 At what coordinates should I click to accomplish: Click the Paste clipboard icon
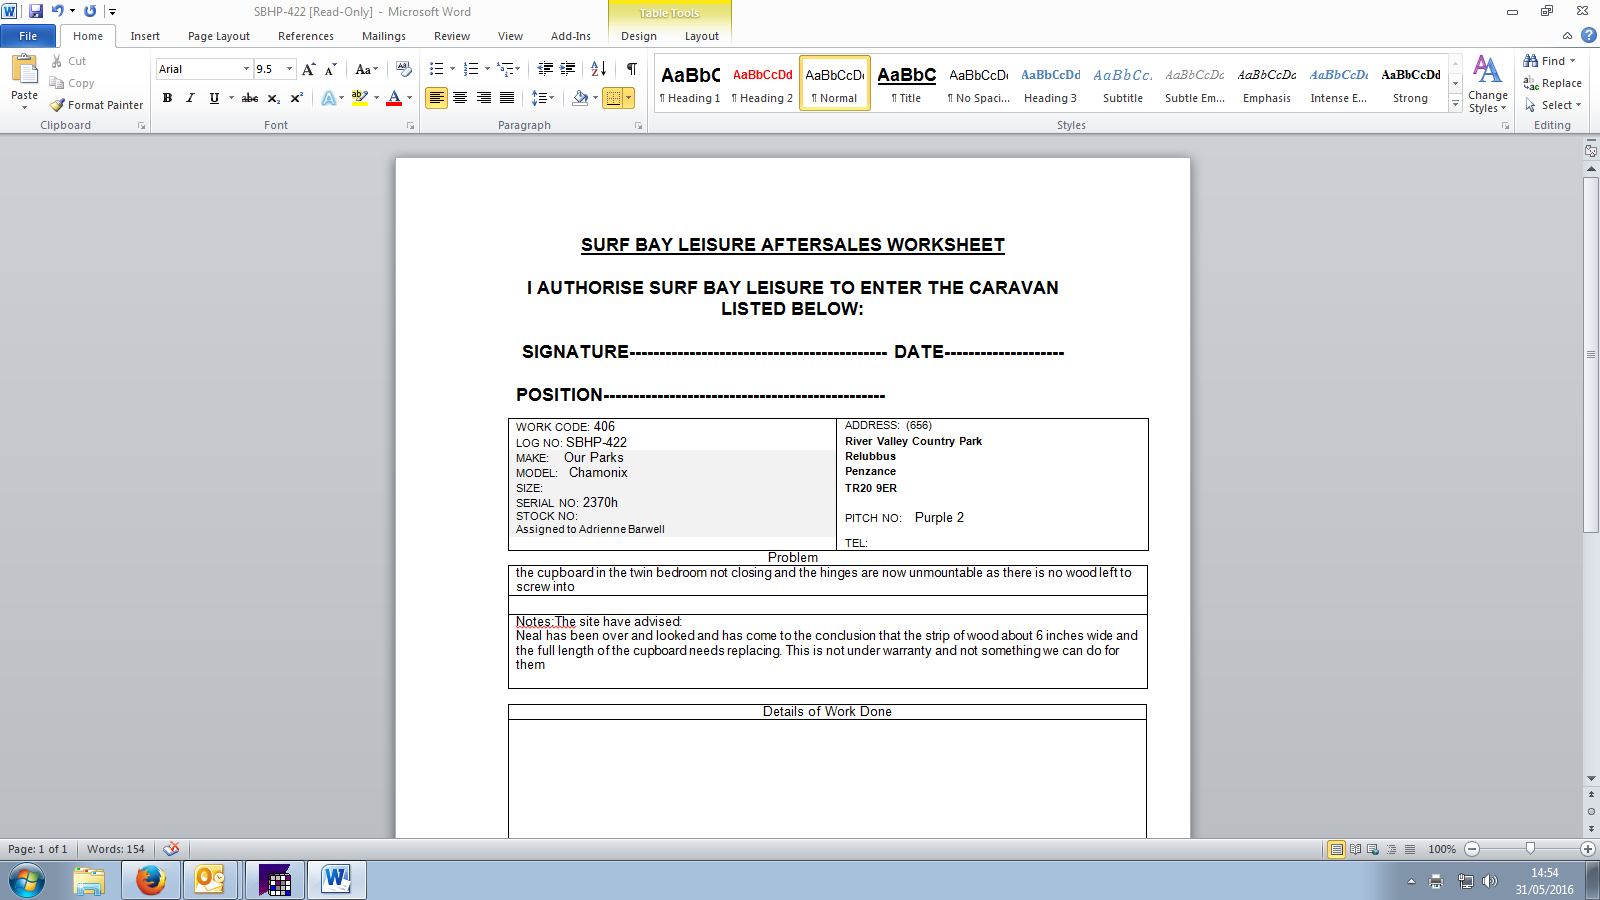(24, 70)
